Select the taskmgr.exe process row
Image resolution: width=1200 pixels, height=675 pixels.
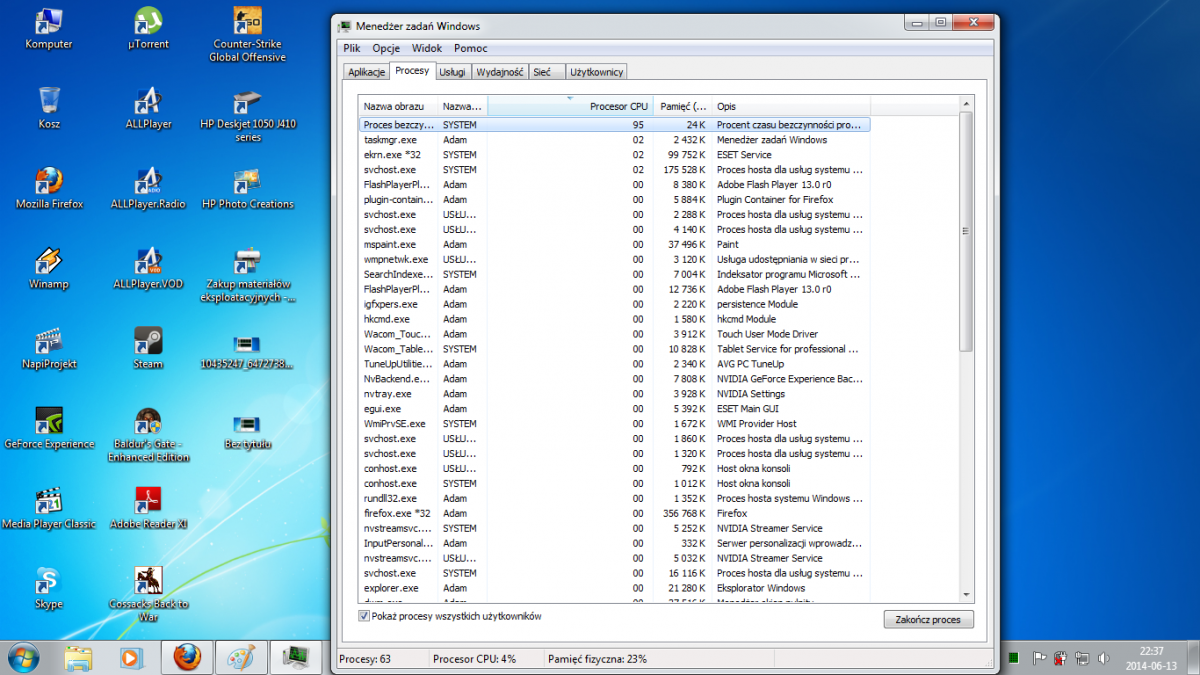[614, 140]
